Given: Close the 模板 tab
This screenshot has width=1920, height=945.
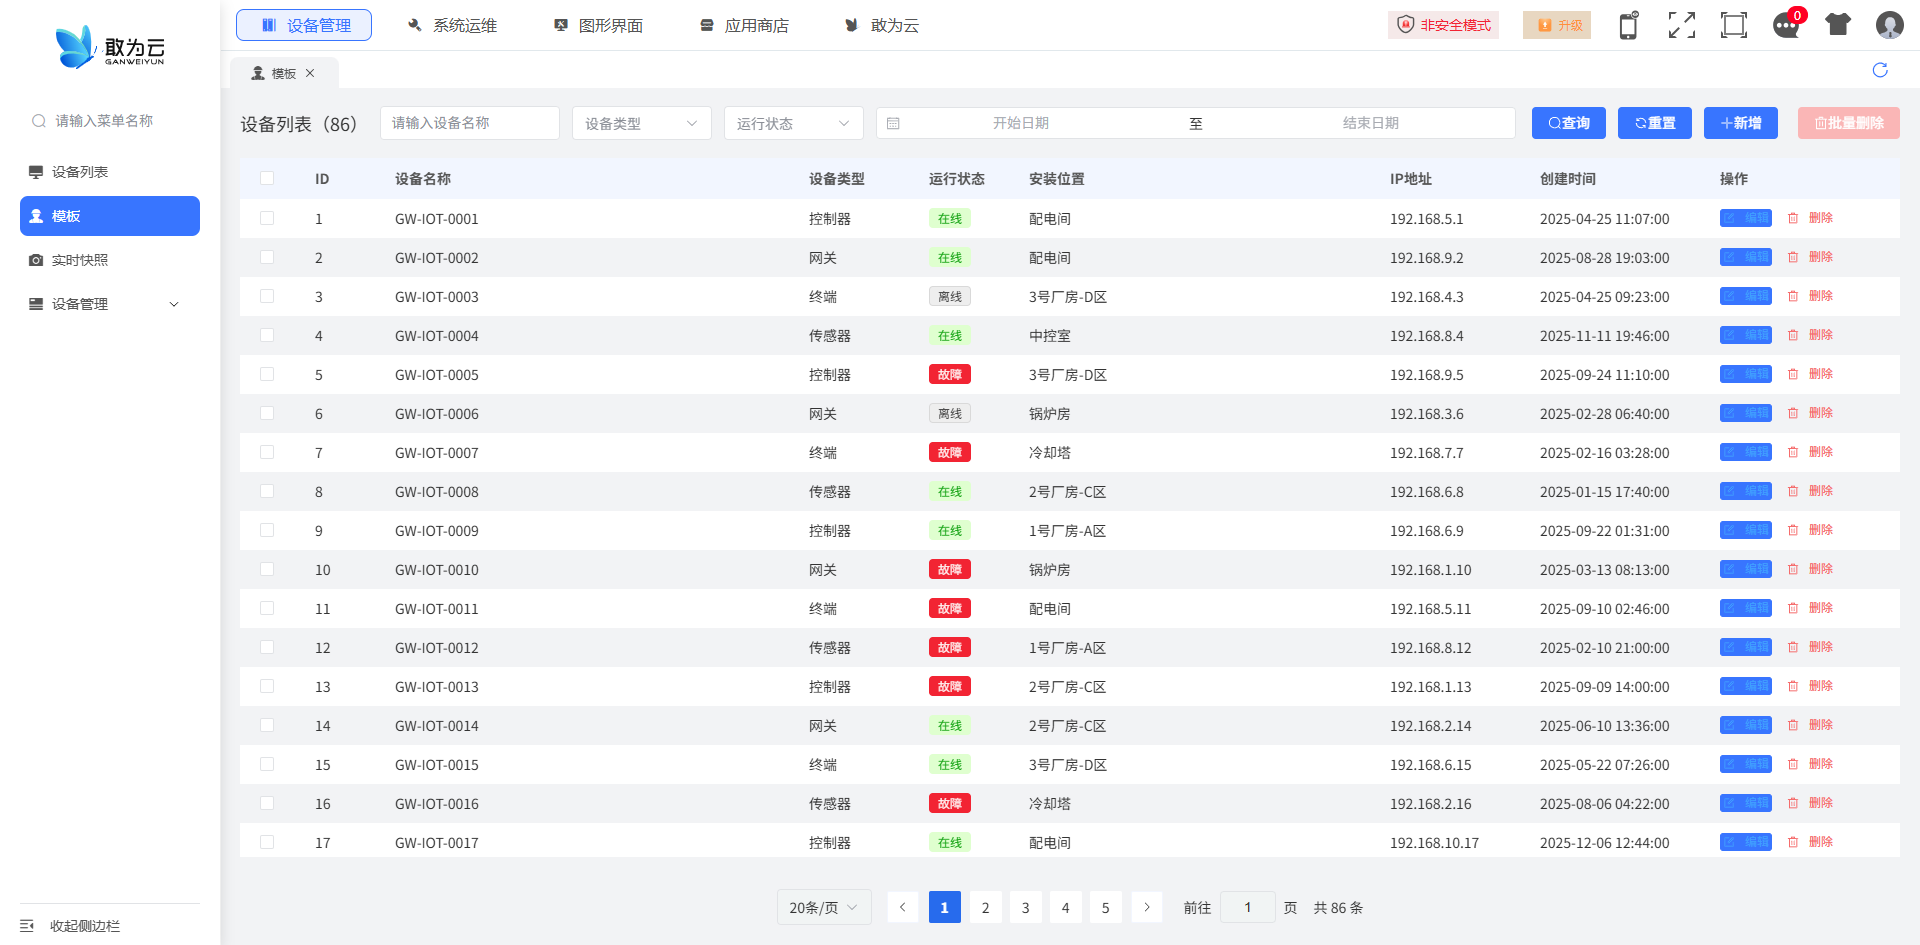Looking at the screenshot, I should click(x=310, y=73).
